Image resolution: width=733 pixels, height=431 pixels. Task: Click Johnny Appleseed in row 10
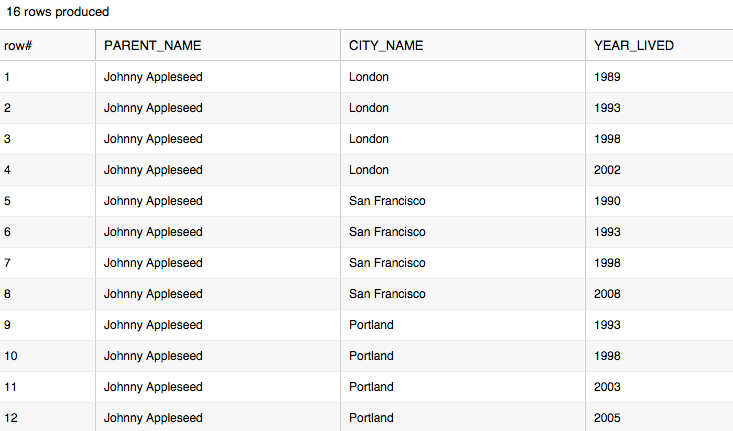(x=153, y=356)
